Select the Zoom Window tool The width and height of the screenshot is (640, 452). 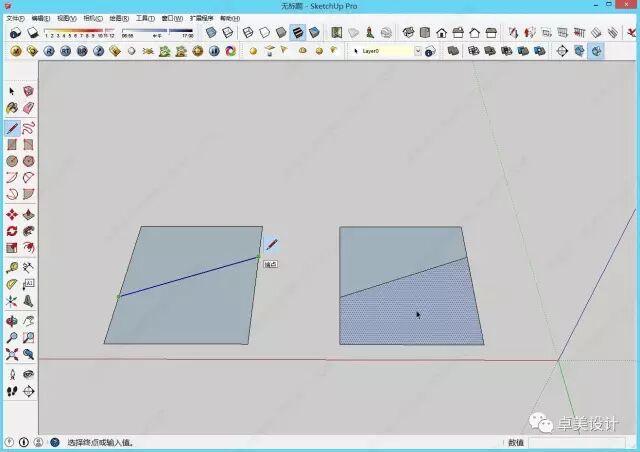click(28, 338)
